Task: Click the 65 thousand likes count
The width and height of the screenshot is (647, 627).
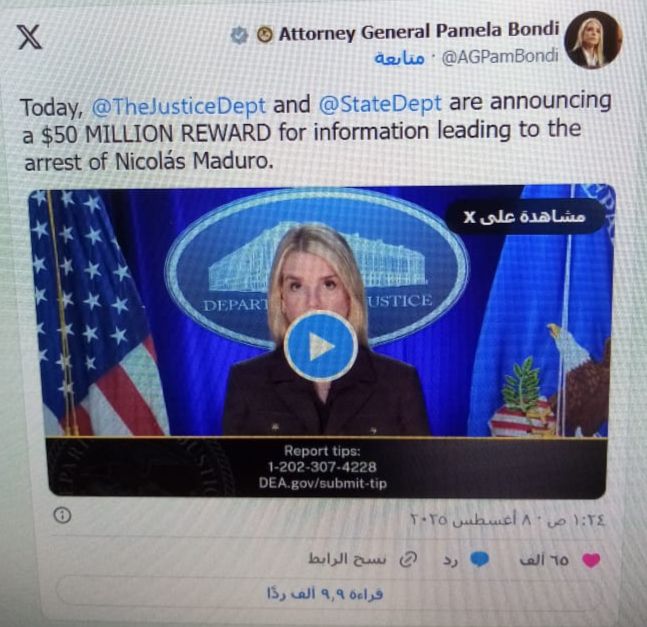Action: pyautogui.click(x=544, y=560)
